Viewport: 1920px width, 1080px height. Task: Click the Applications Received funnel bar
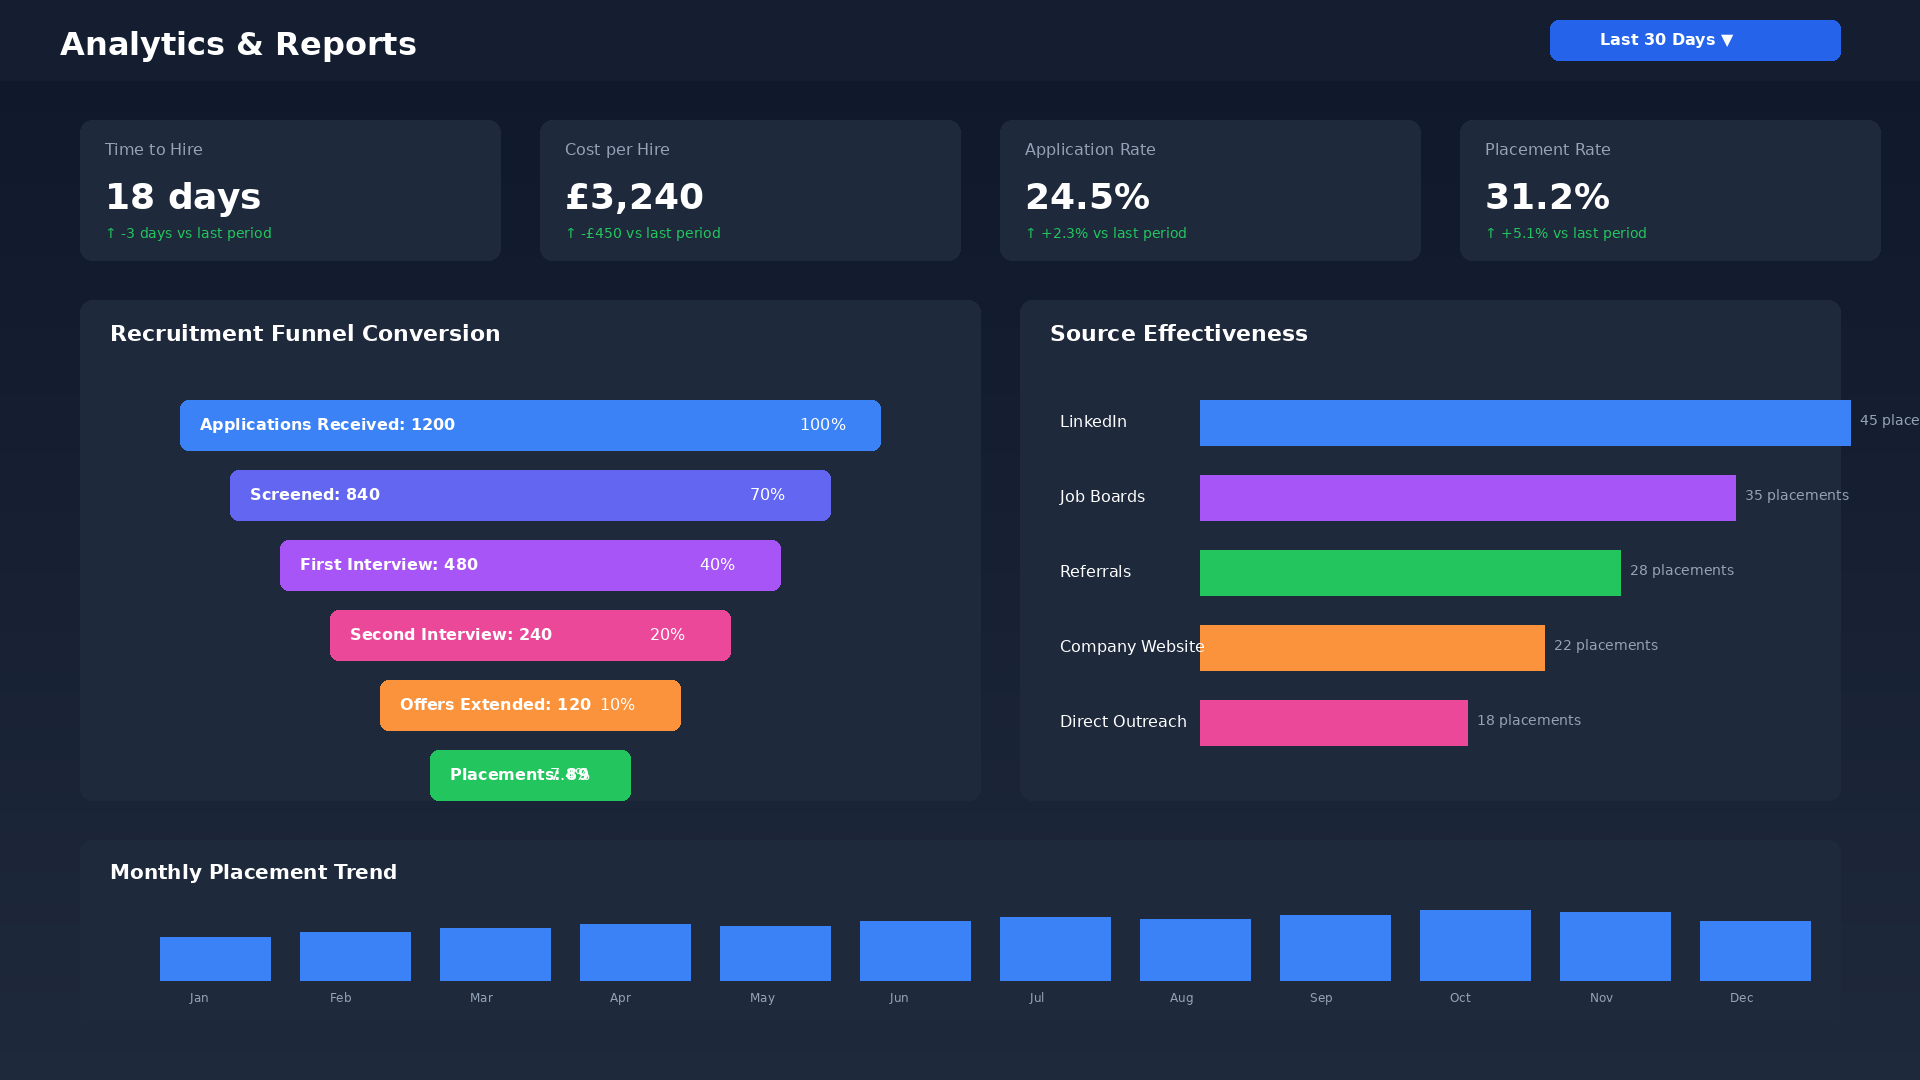coord(530,425)
